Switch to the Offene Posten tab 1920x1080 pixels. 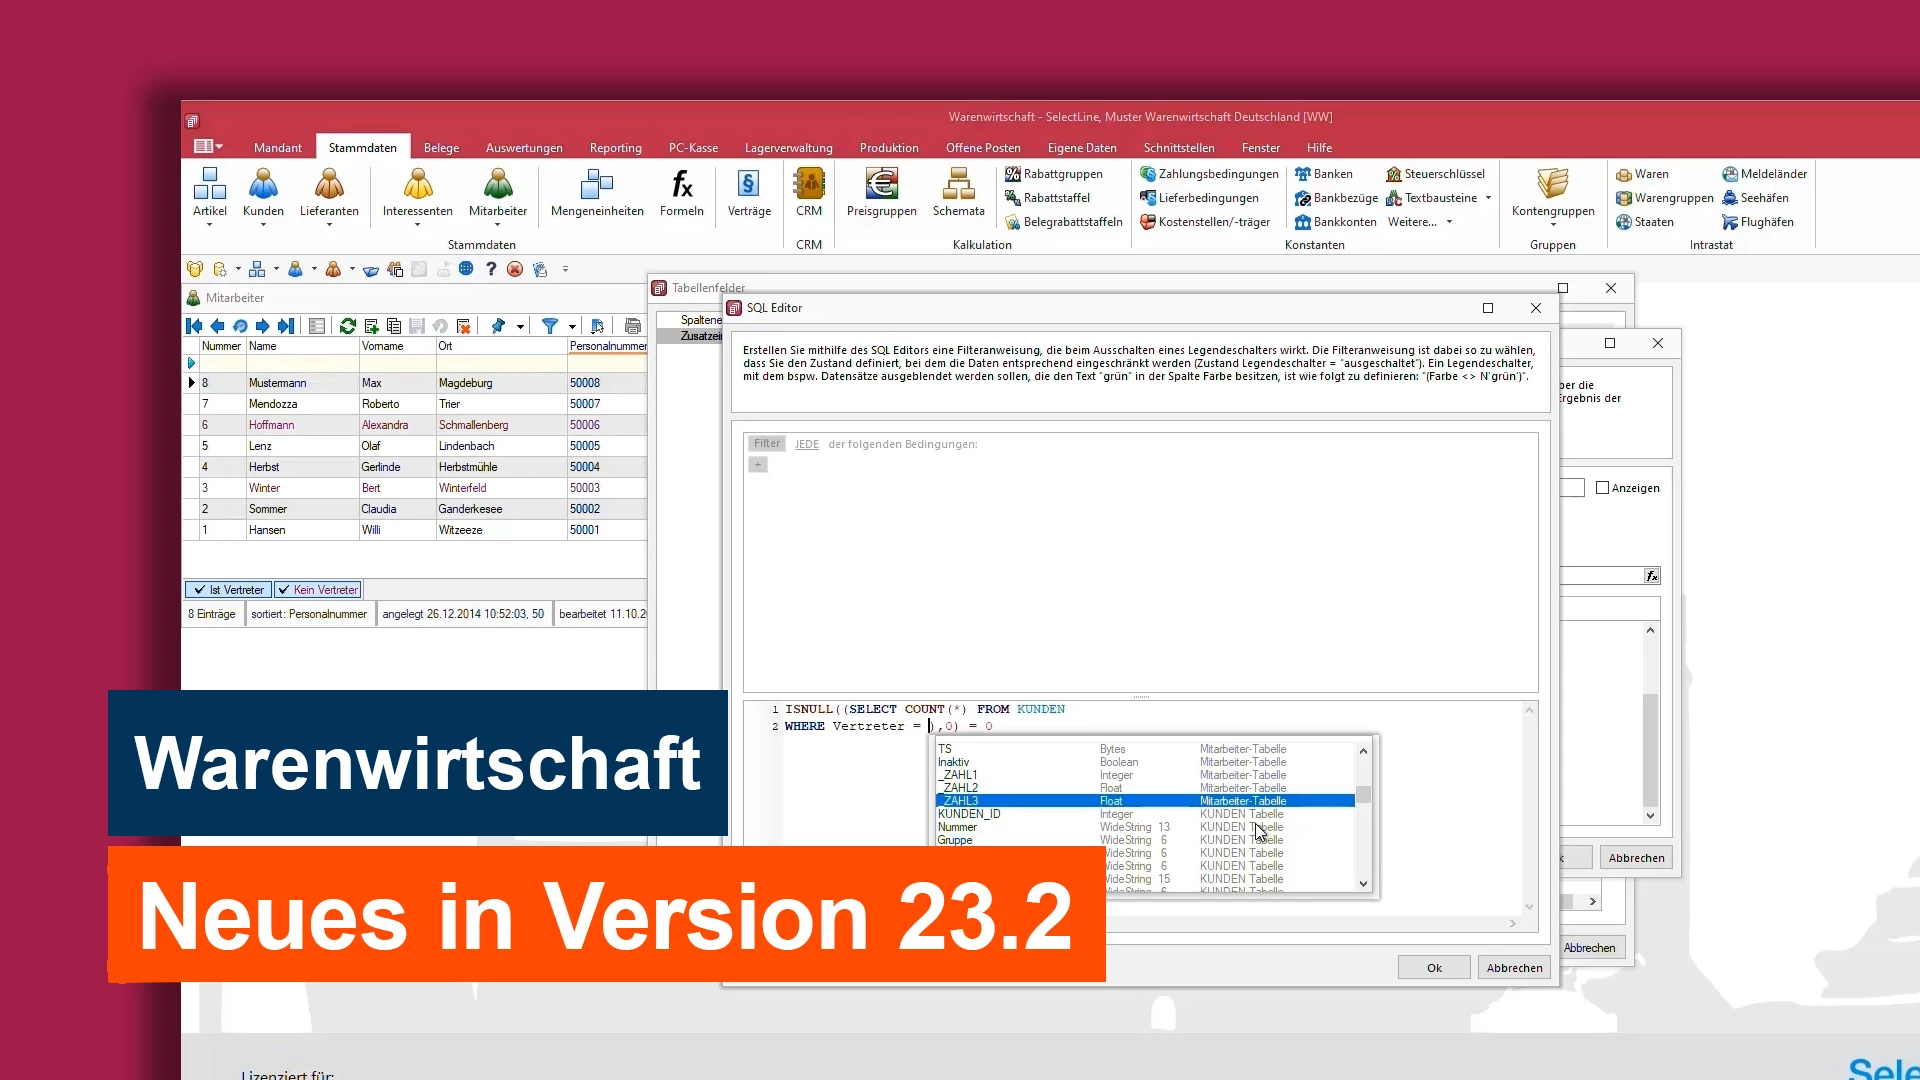(x=983, y=148)
